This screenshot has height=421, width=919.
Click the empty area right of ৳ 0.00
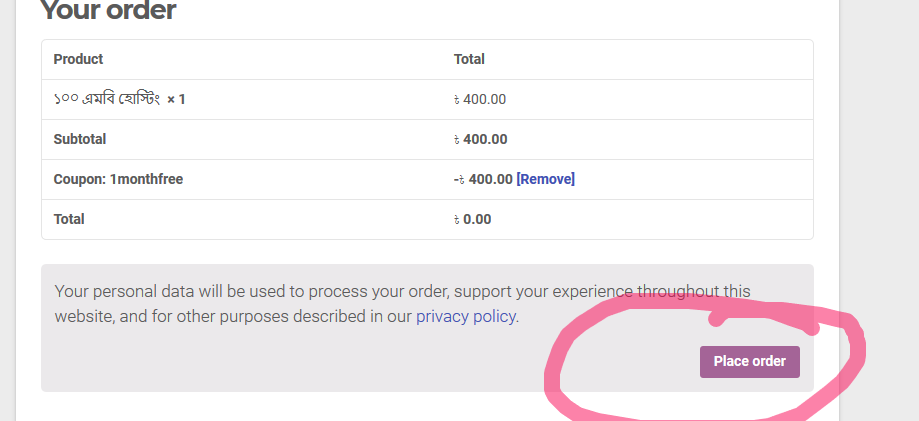click(x=650, y=219)
